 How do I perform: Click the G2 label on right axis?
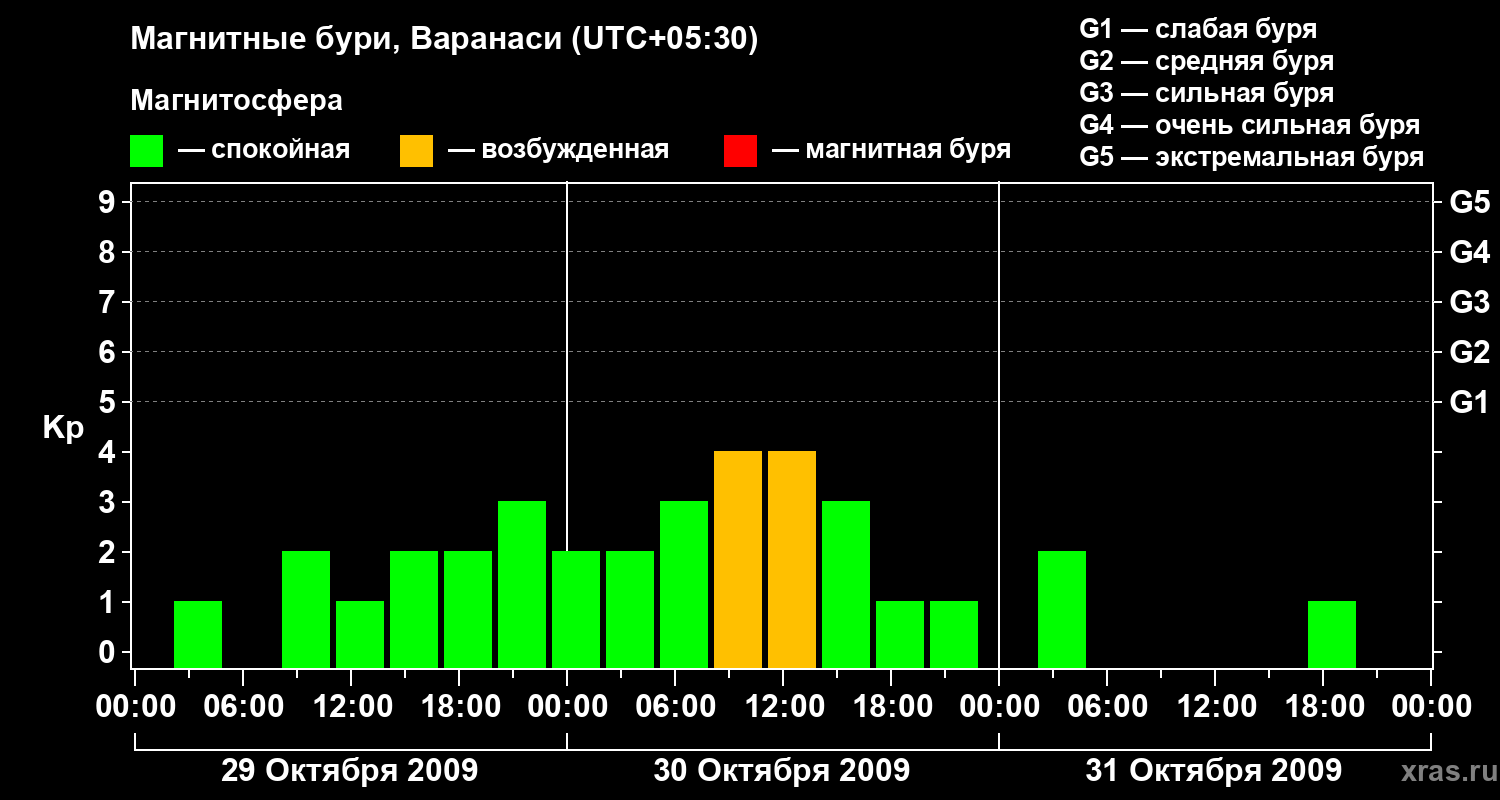point(1470,352)
